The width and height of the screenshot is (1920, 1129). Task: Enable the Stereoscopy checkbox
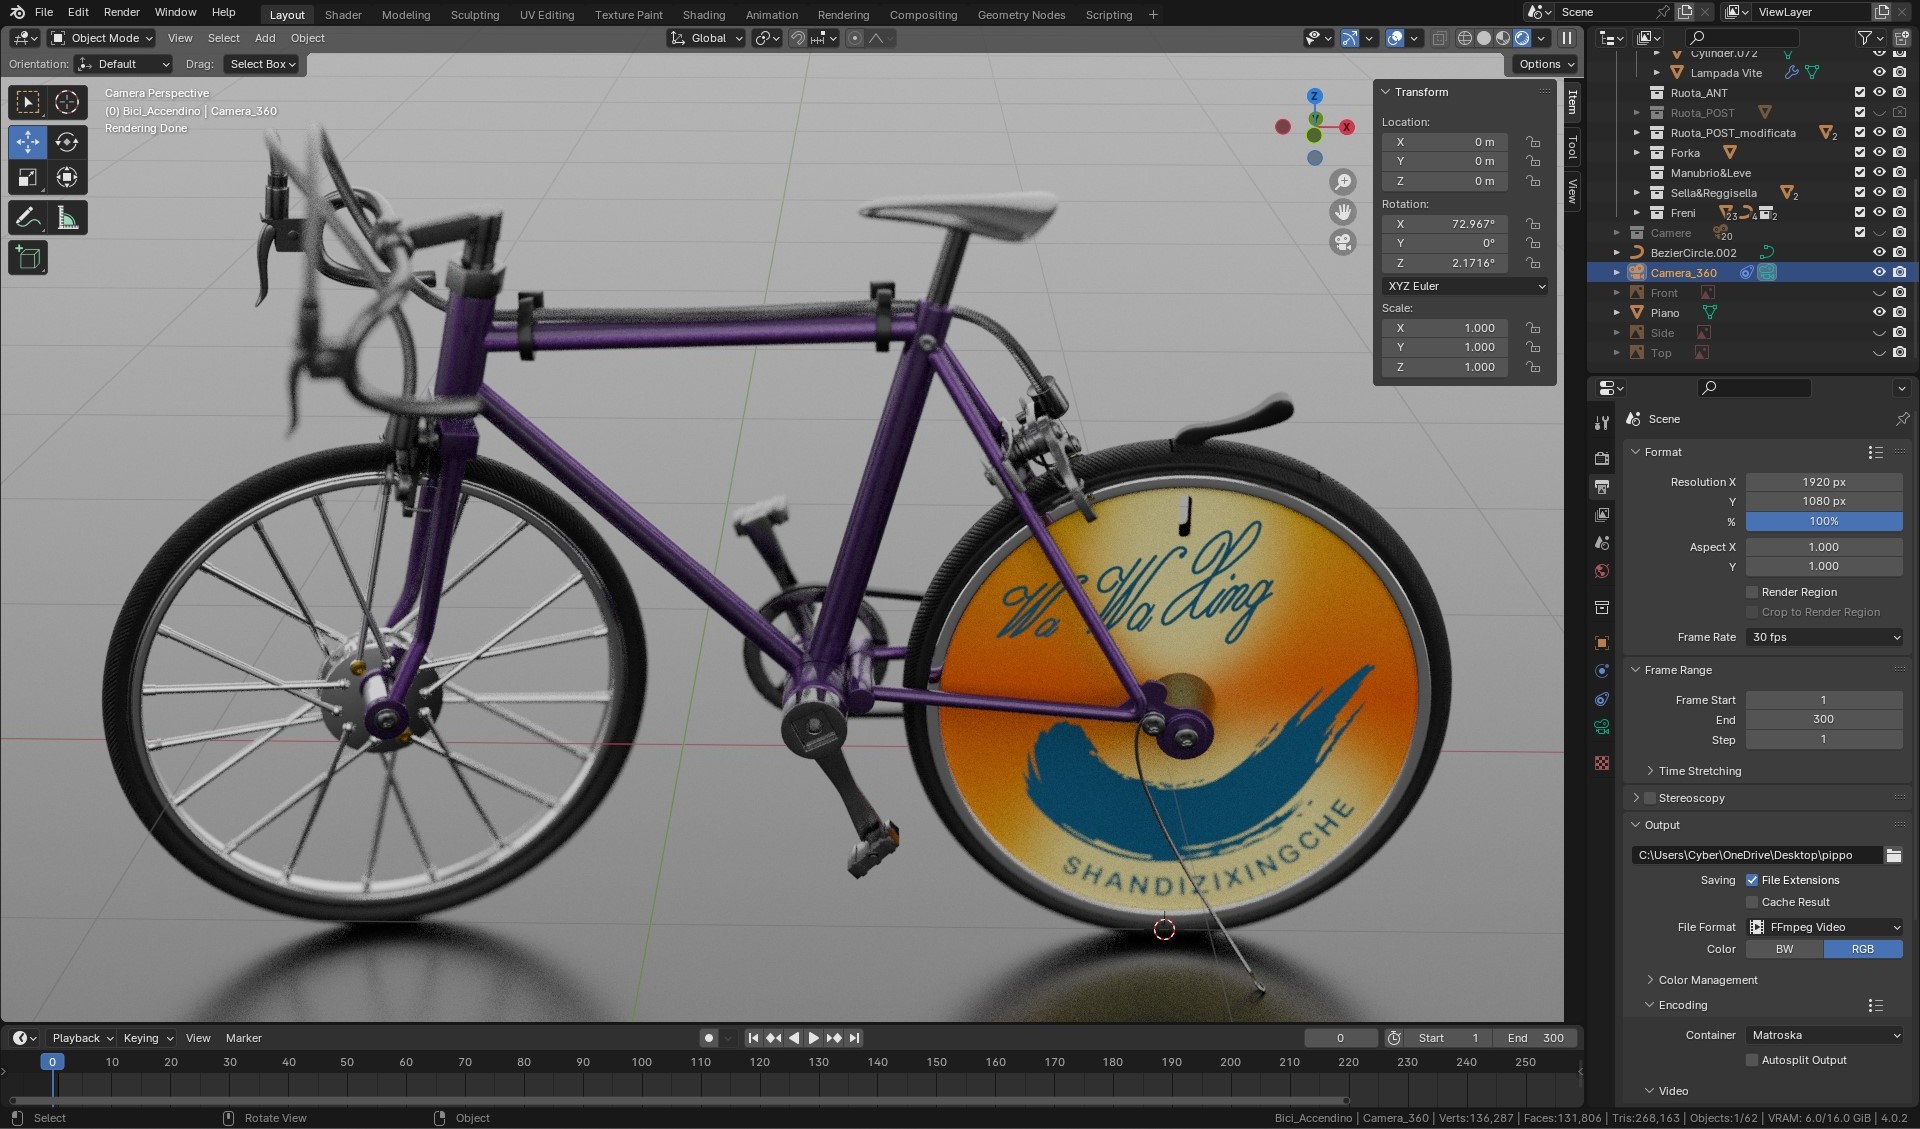1650,798
